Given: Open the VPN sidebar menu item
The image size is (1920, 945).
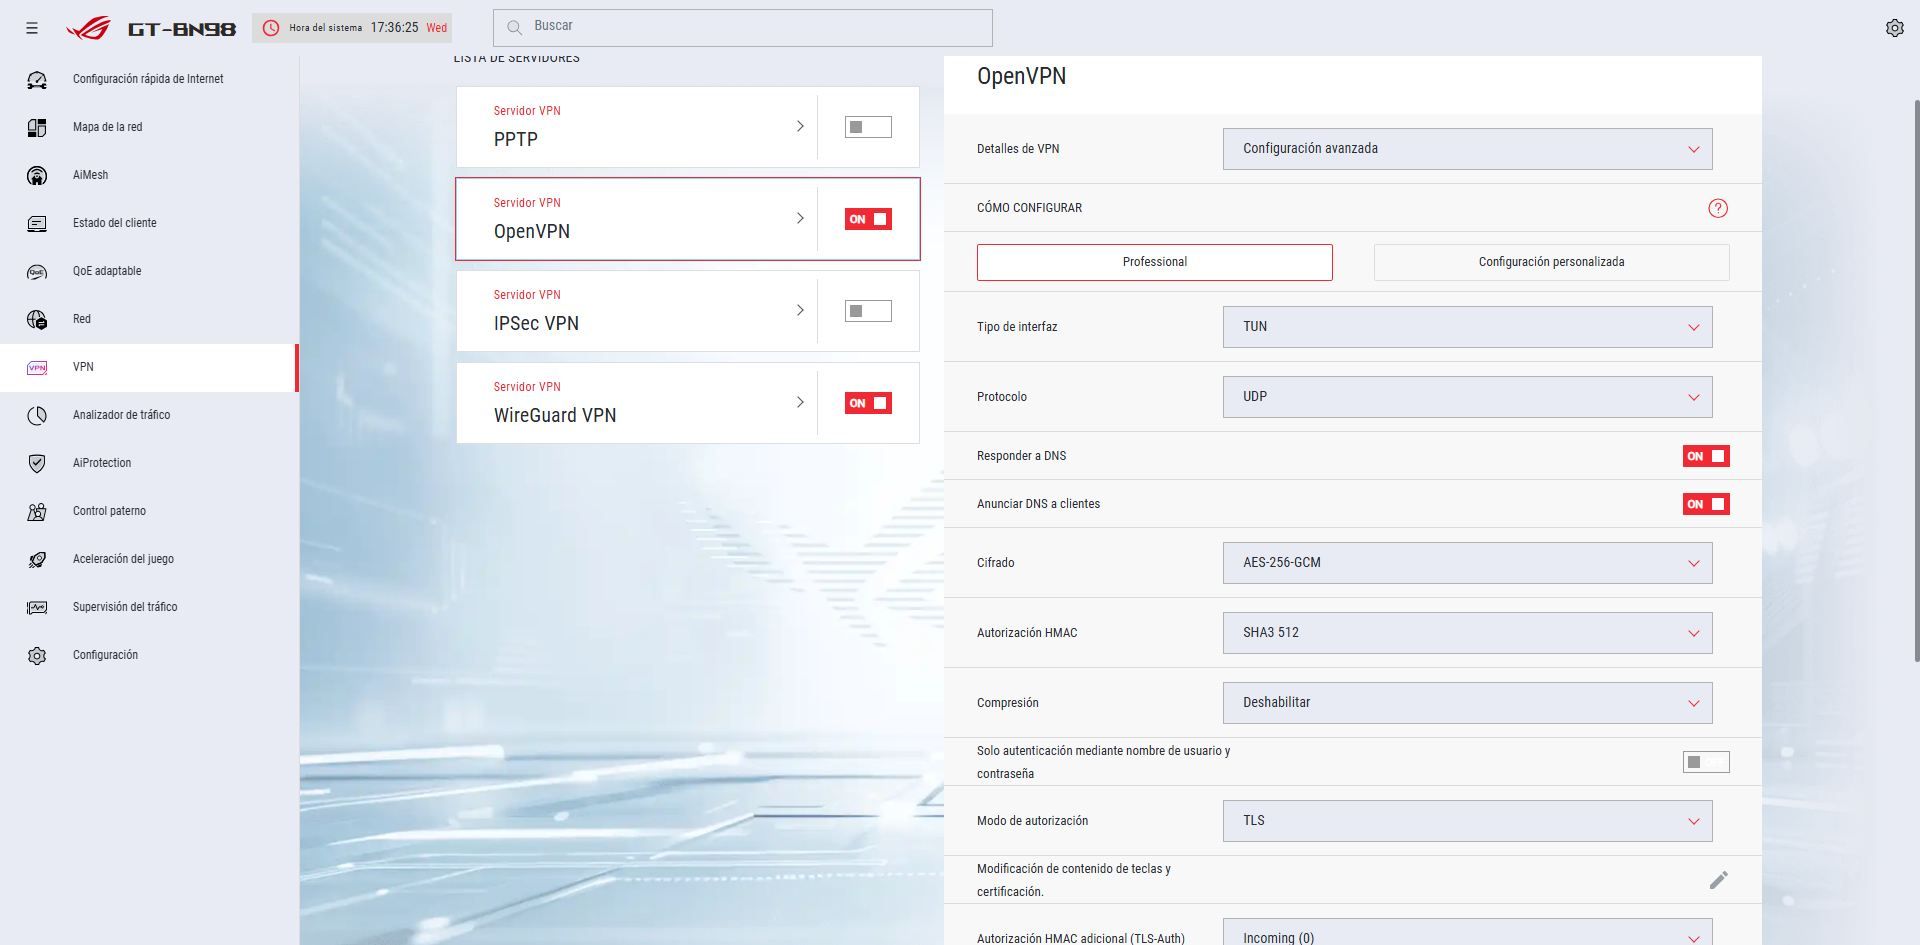Looking at the screenshot, I should point(149,367).
